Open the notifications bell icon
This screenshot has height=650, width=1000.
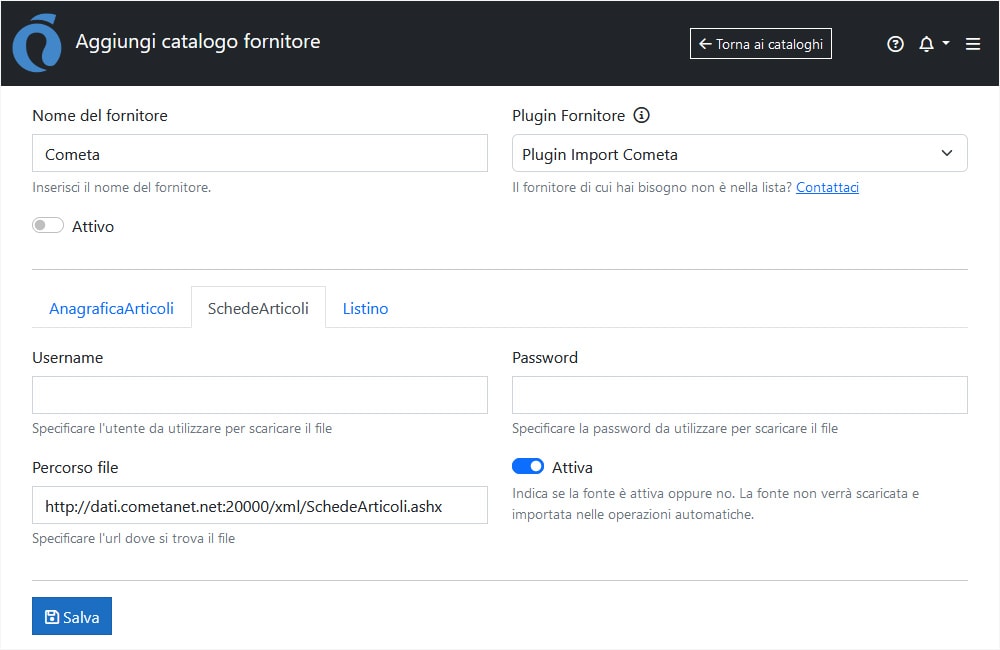[926, 44]
